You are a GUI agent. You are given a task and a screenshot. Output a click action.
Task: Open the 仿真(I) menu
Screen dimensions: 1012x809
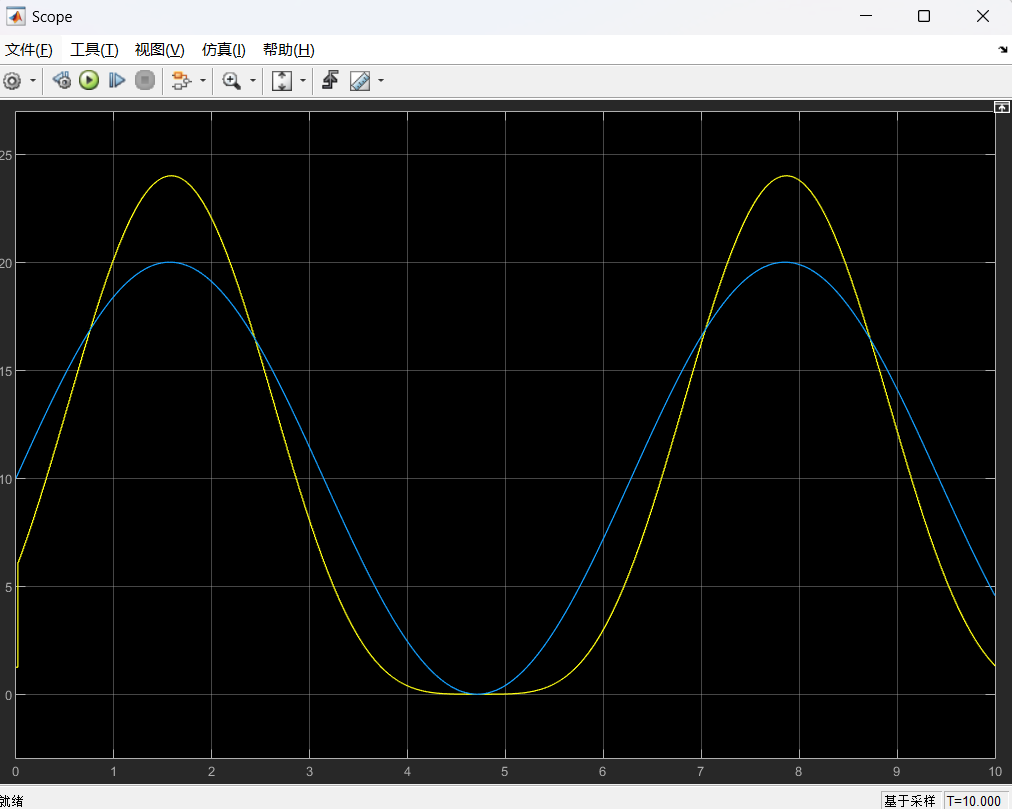pyautogui.click(x=224, y=50)
